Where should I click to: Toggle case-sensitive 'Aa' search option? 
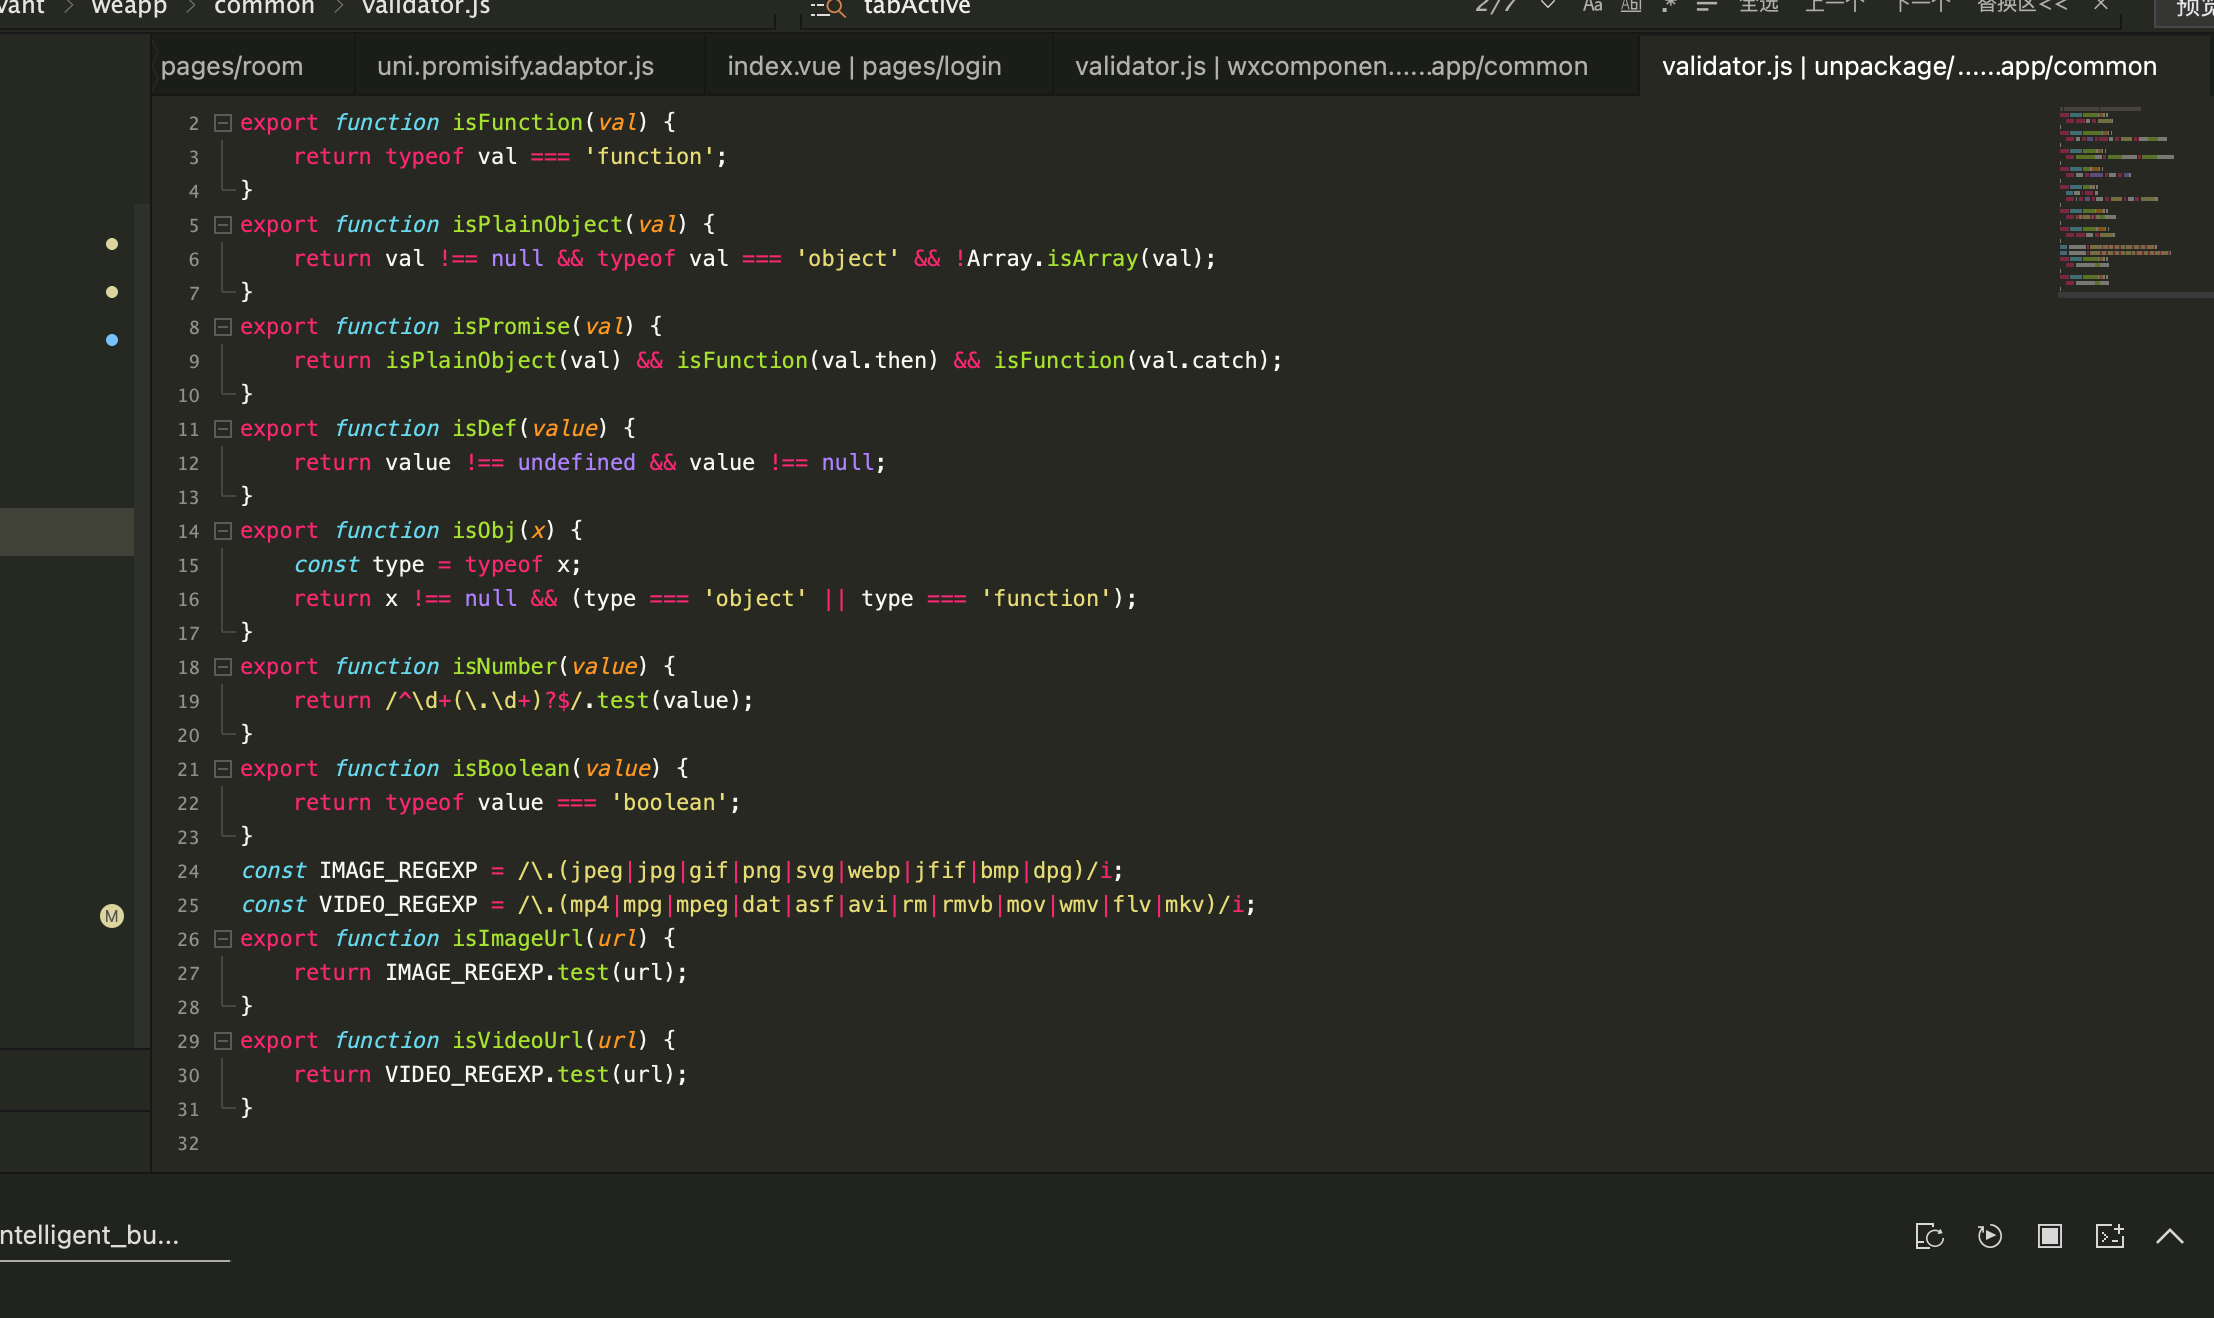click(x=1592, y=6)
